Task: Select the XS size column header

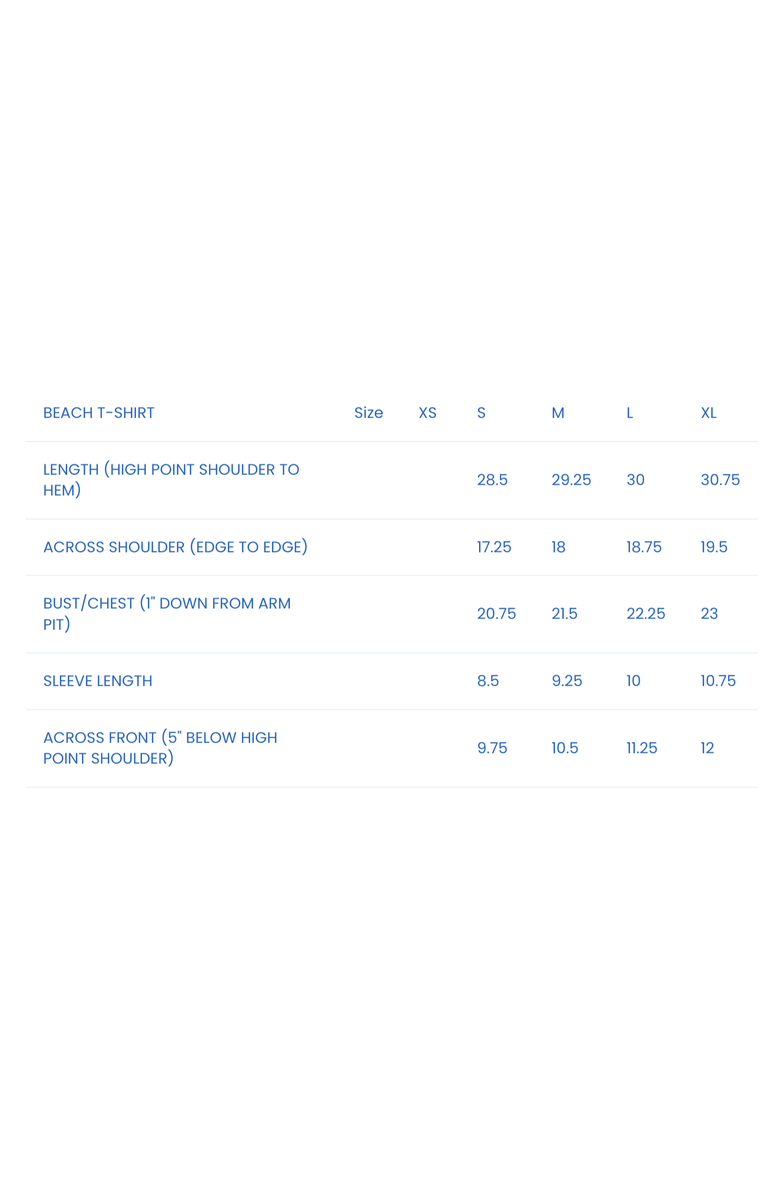Action: pos(427,413)
